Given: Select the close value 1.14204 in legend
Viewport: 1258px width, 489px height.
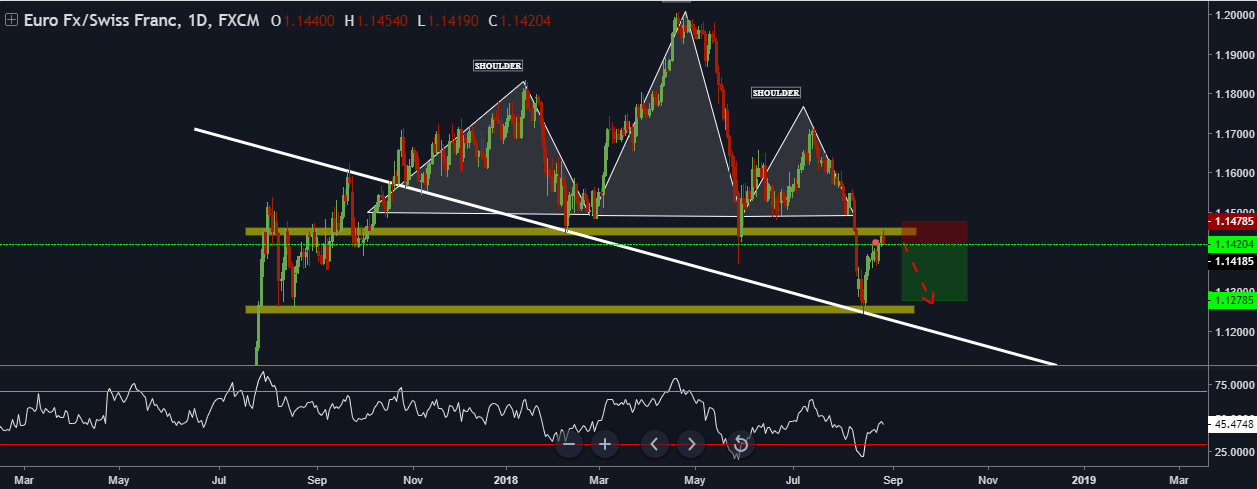Looking at the screenshot, I should [x=527, y=20].
